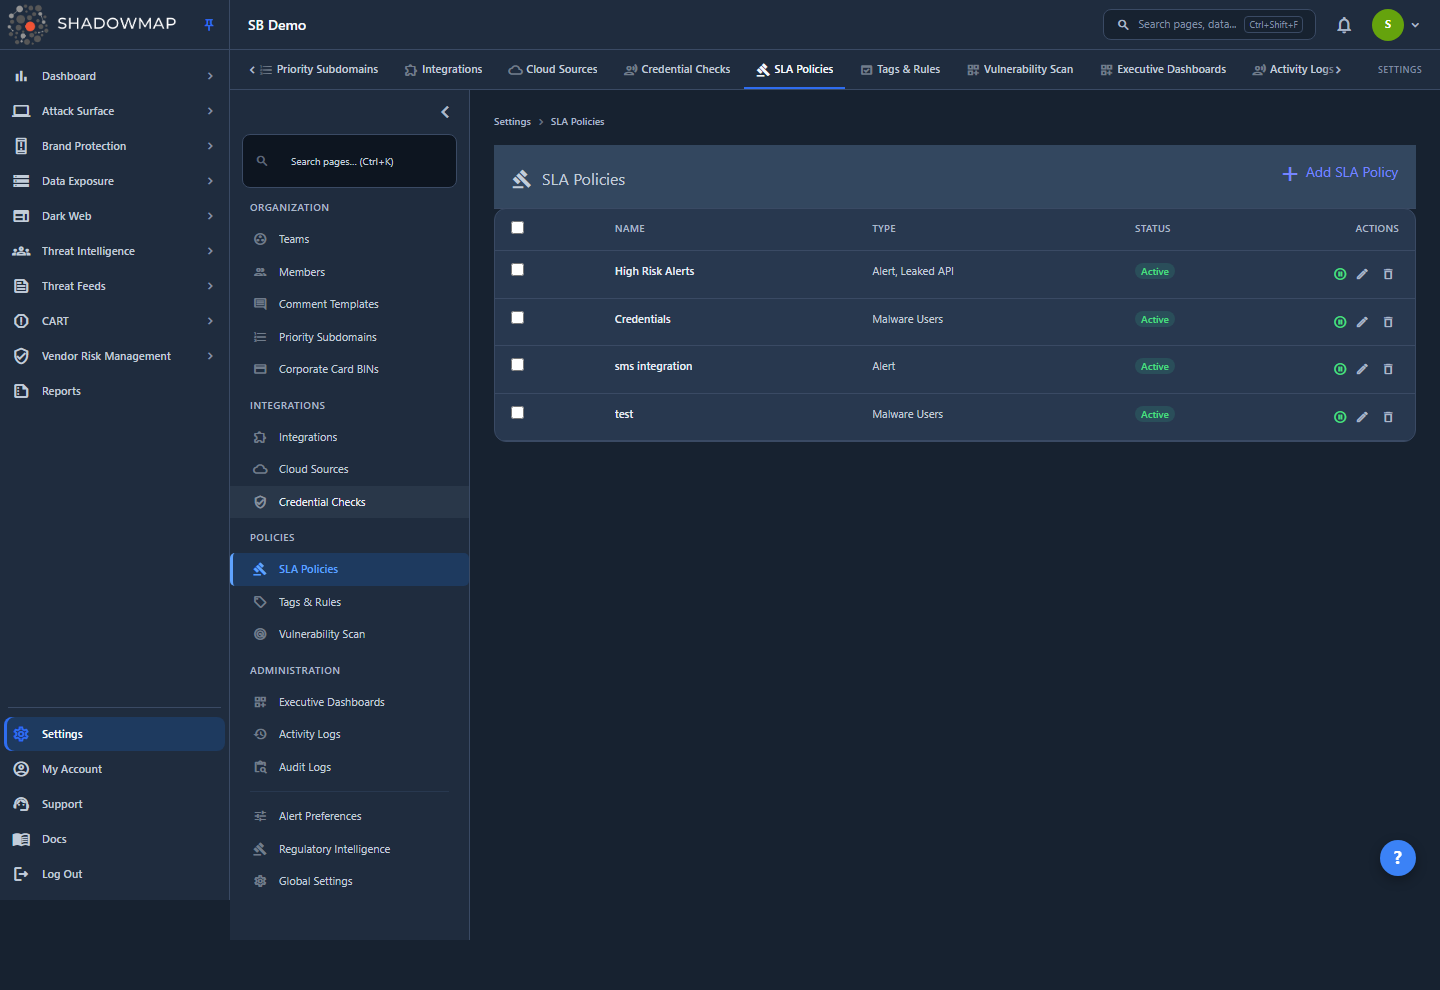Screen dimensions: 1440x990
Task: Check the test row checkbox
Action: (517, 412)
